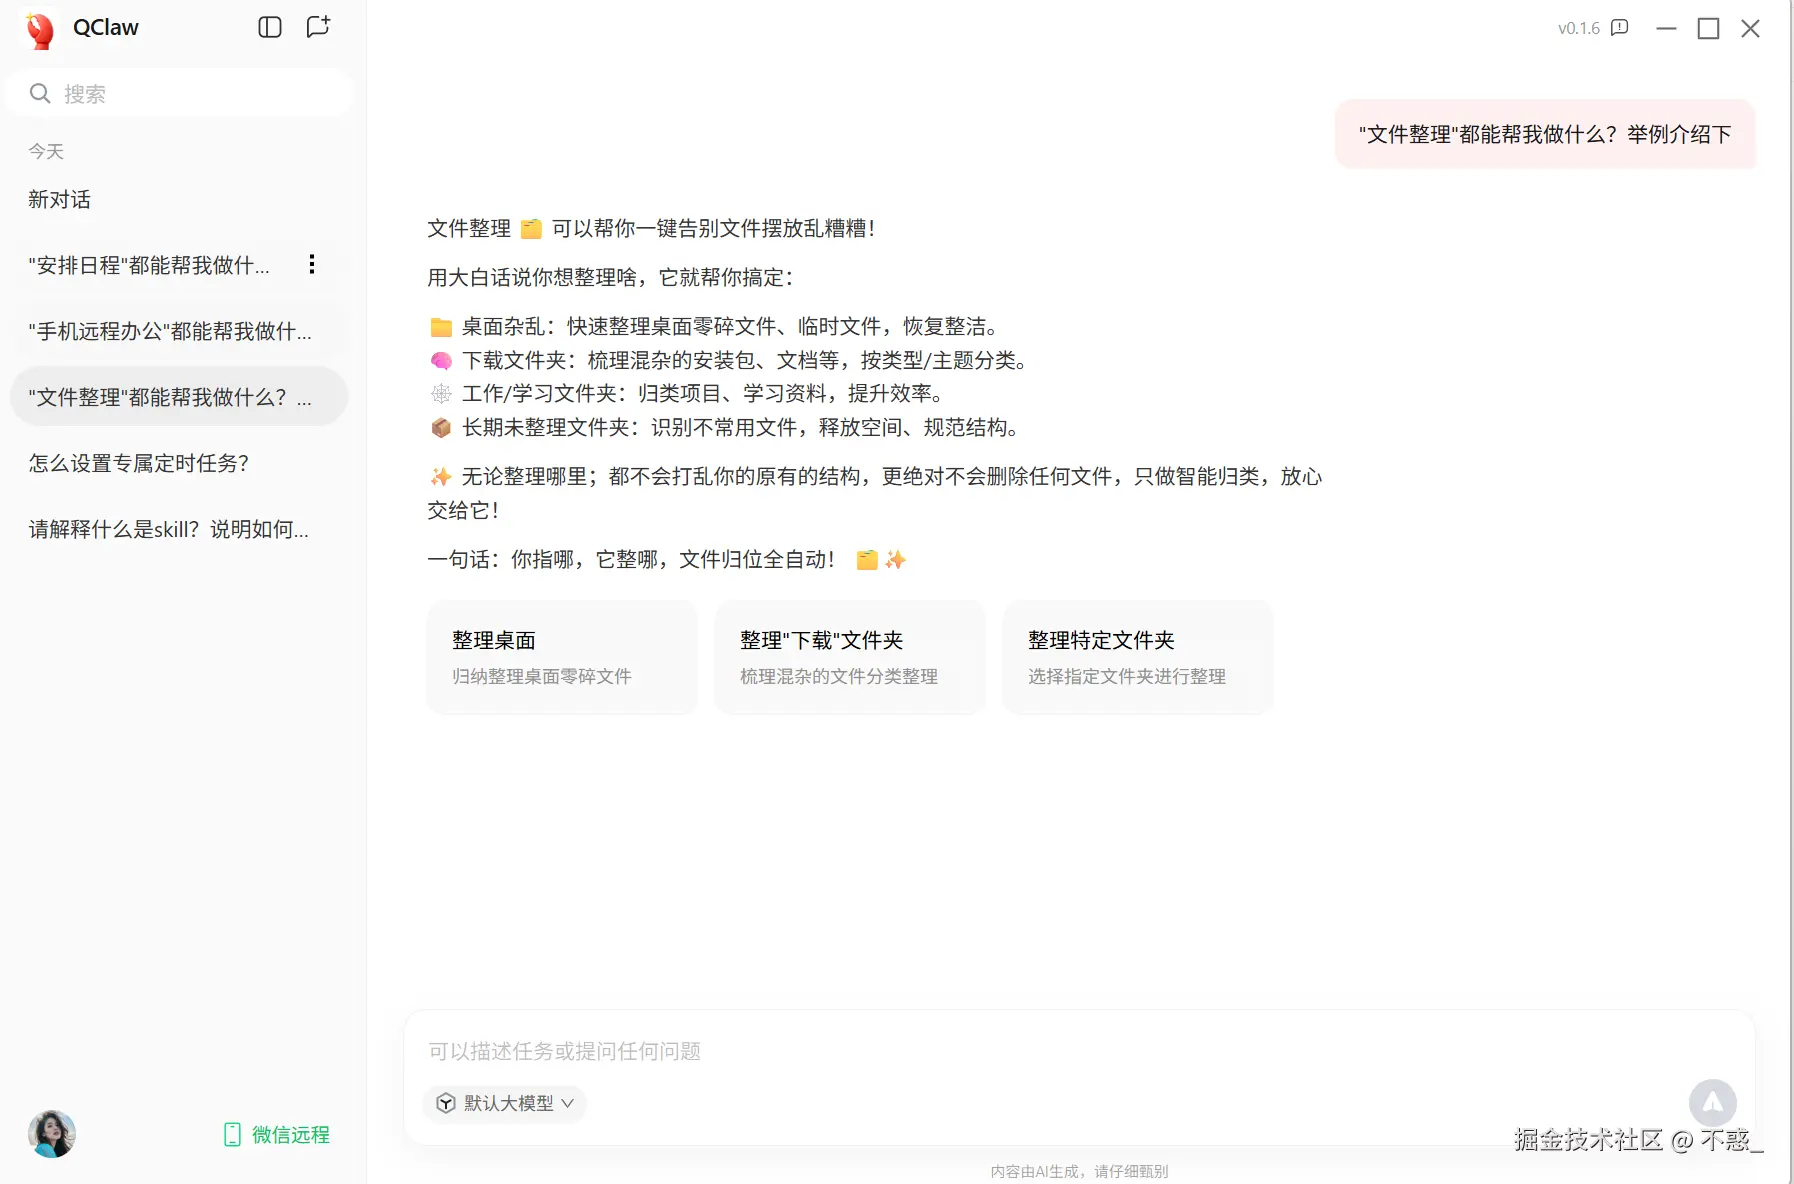Click the "用大白话说你想整理啥" line
This screenshot has height=1184, width=1794.
(610, 277)
